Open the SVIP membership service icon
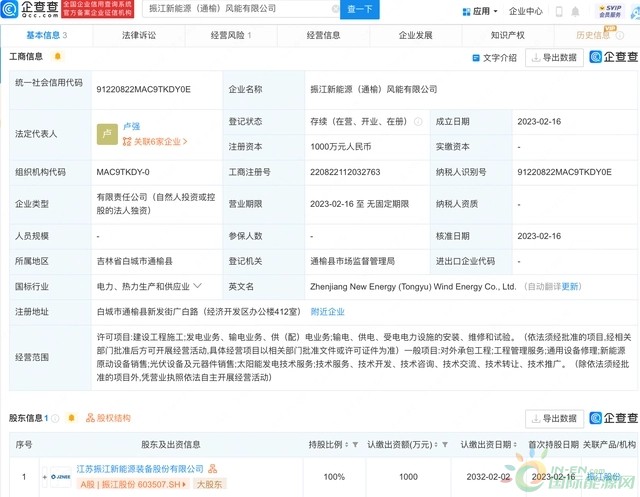Viewport: 640px width, 497px height. [608, 11]
